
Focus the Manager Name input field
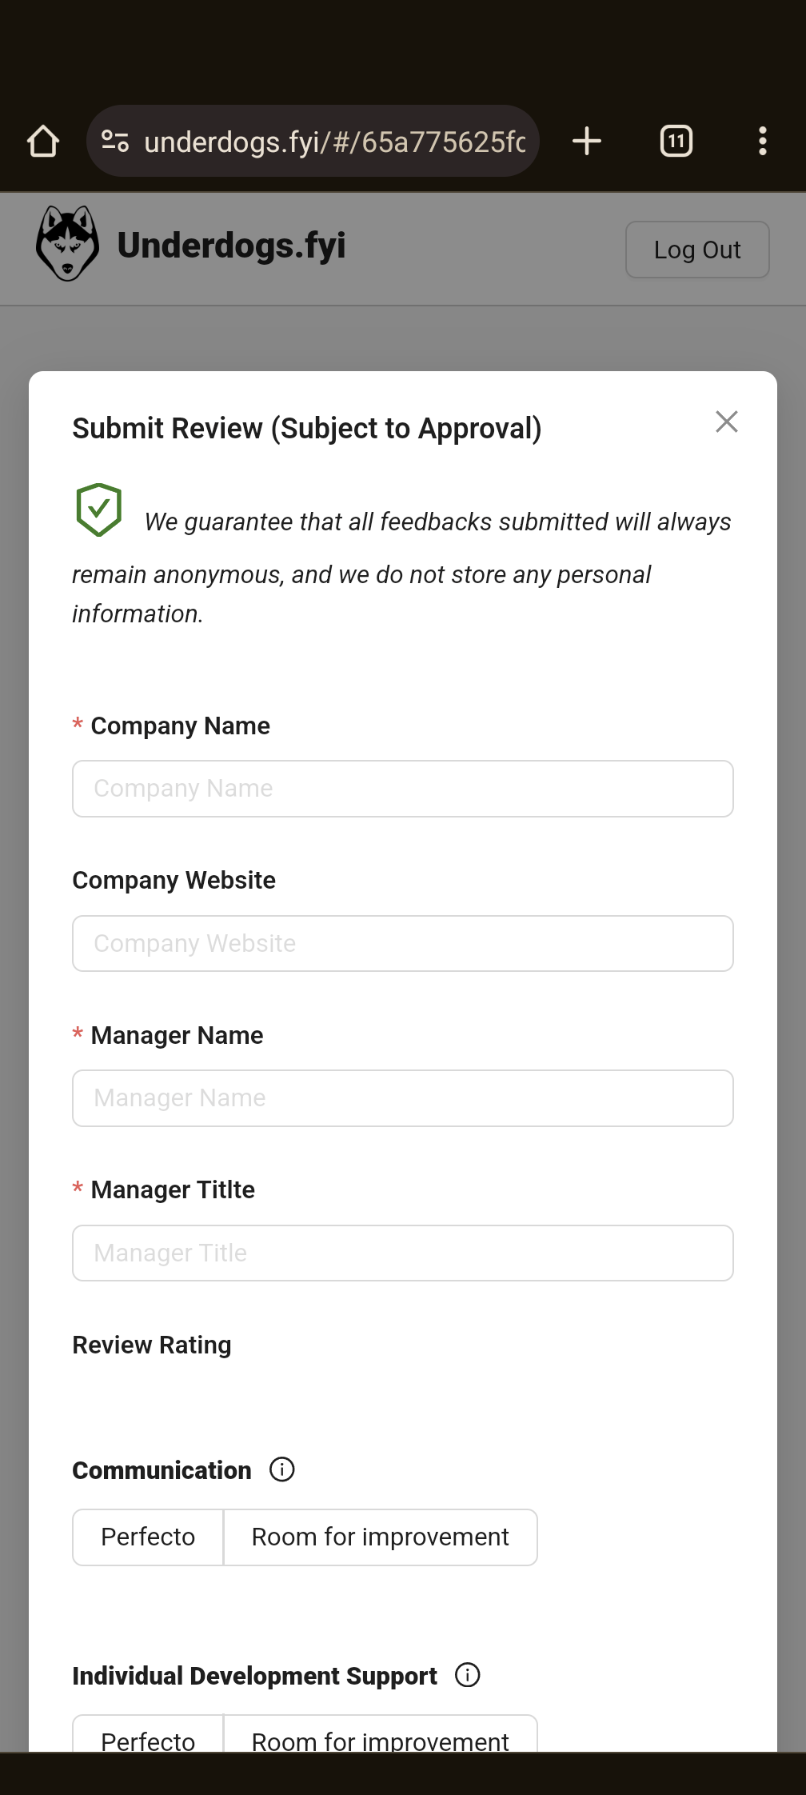click(x=403, y=1098)
